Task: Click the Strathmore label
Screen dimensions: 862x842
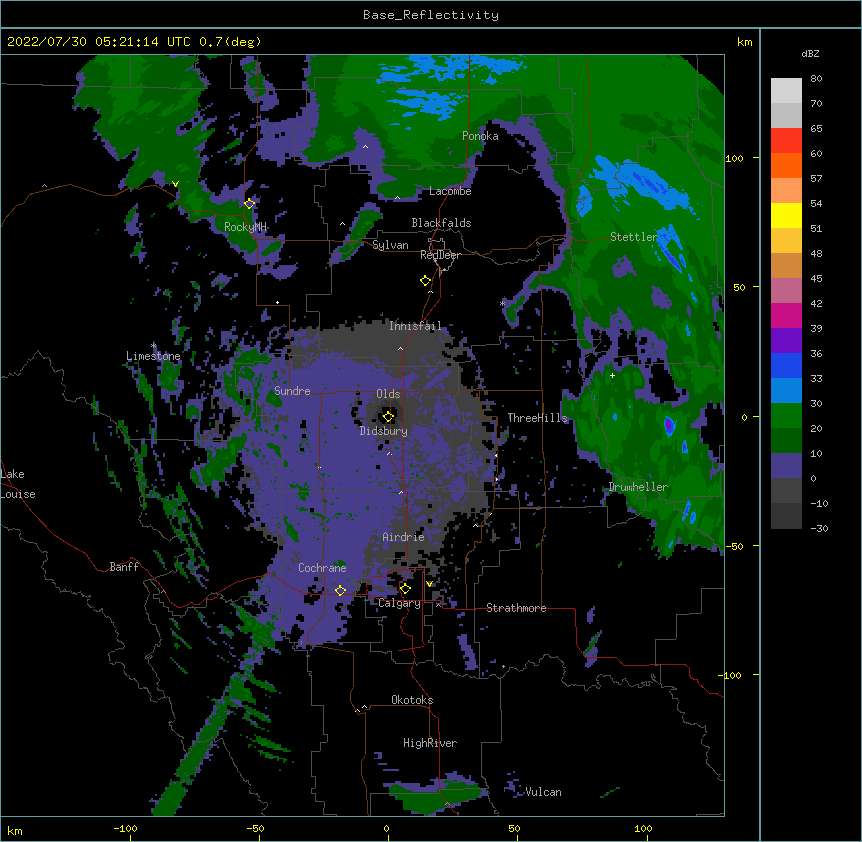Action: (x=516, y=608)
